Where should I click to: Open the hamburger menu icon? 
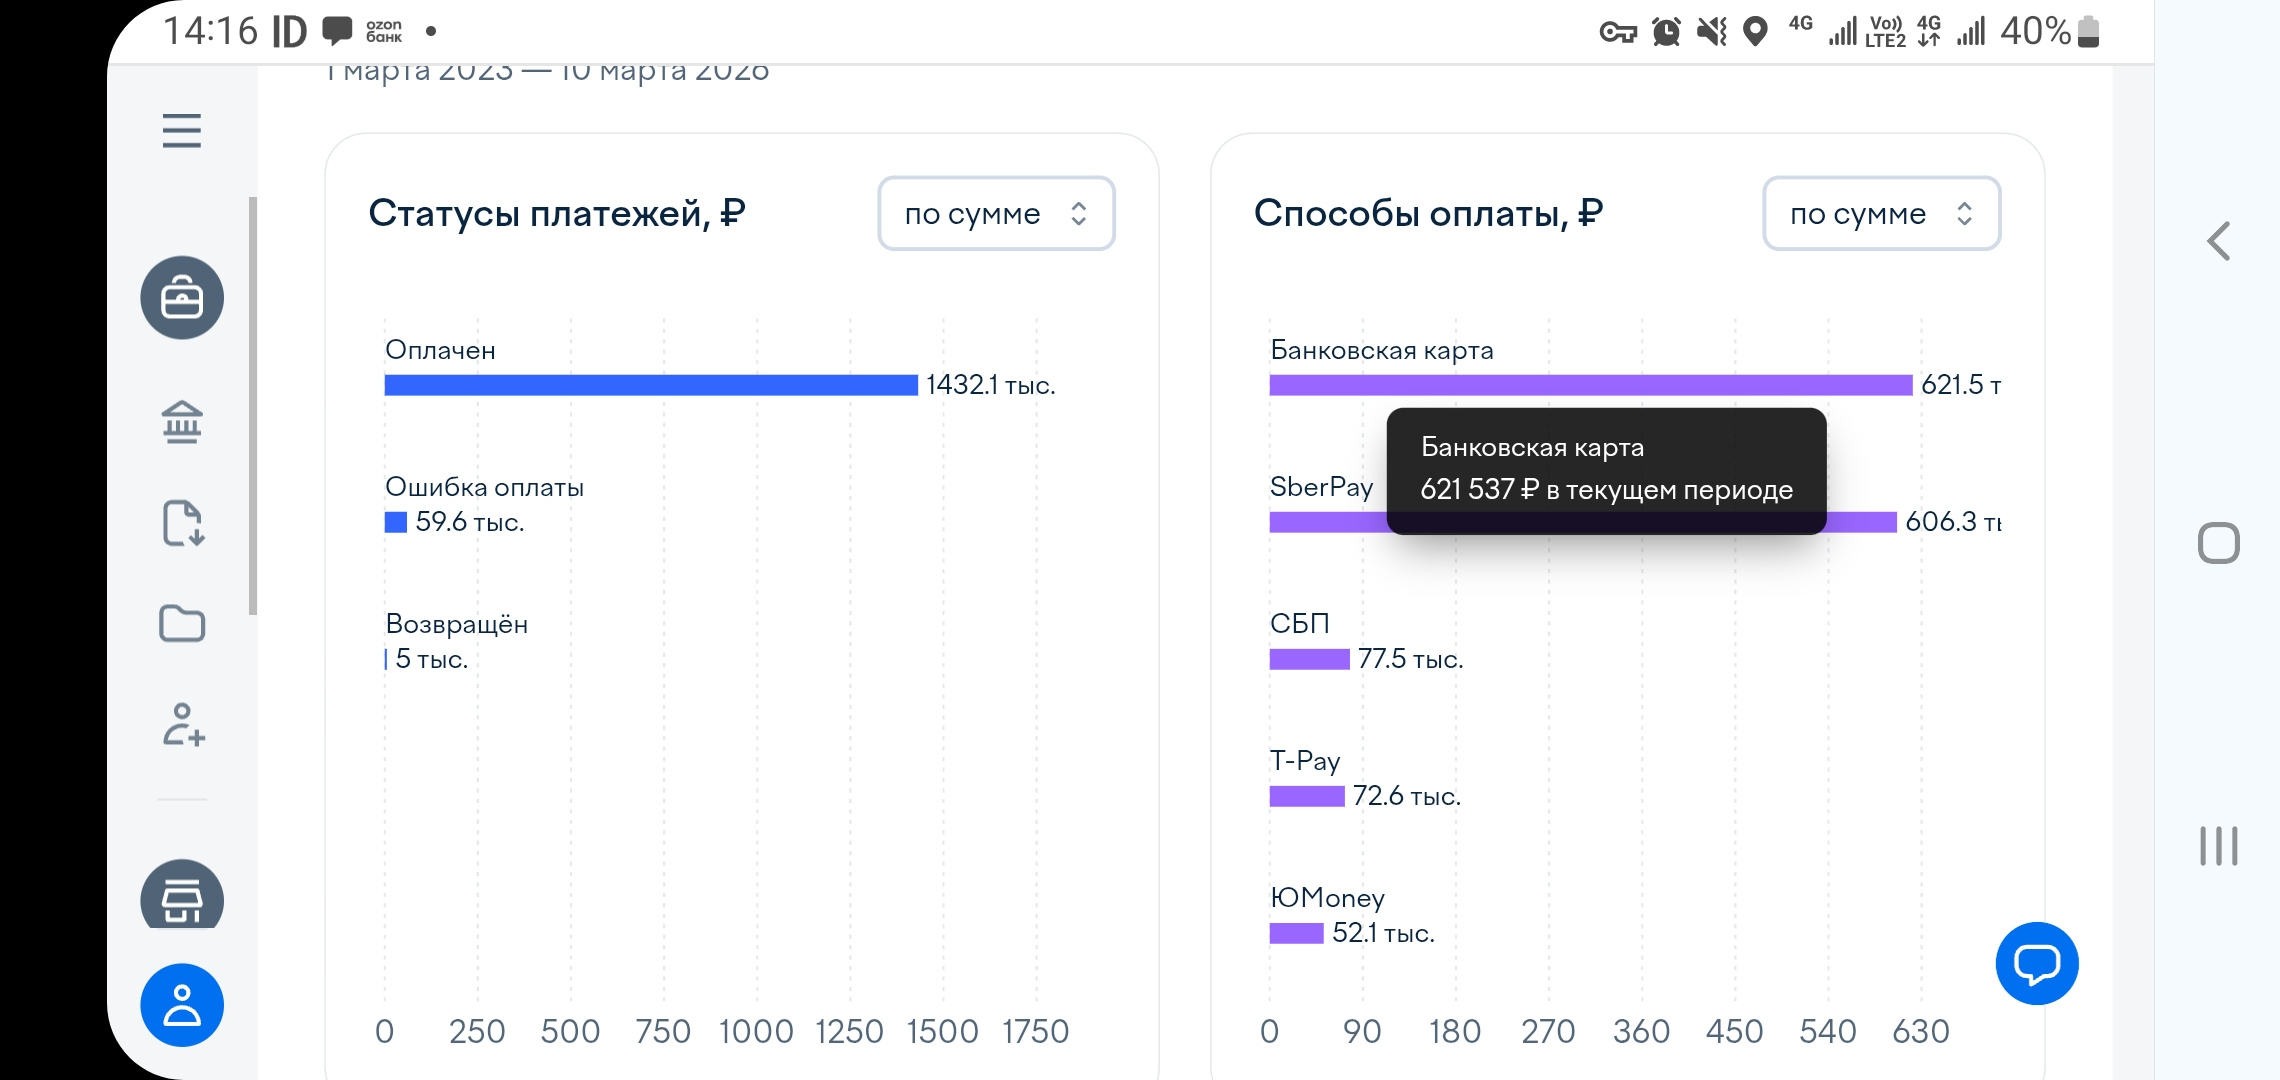point(182,131)
